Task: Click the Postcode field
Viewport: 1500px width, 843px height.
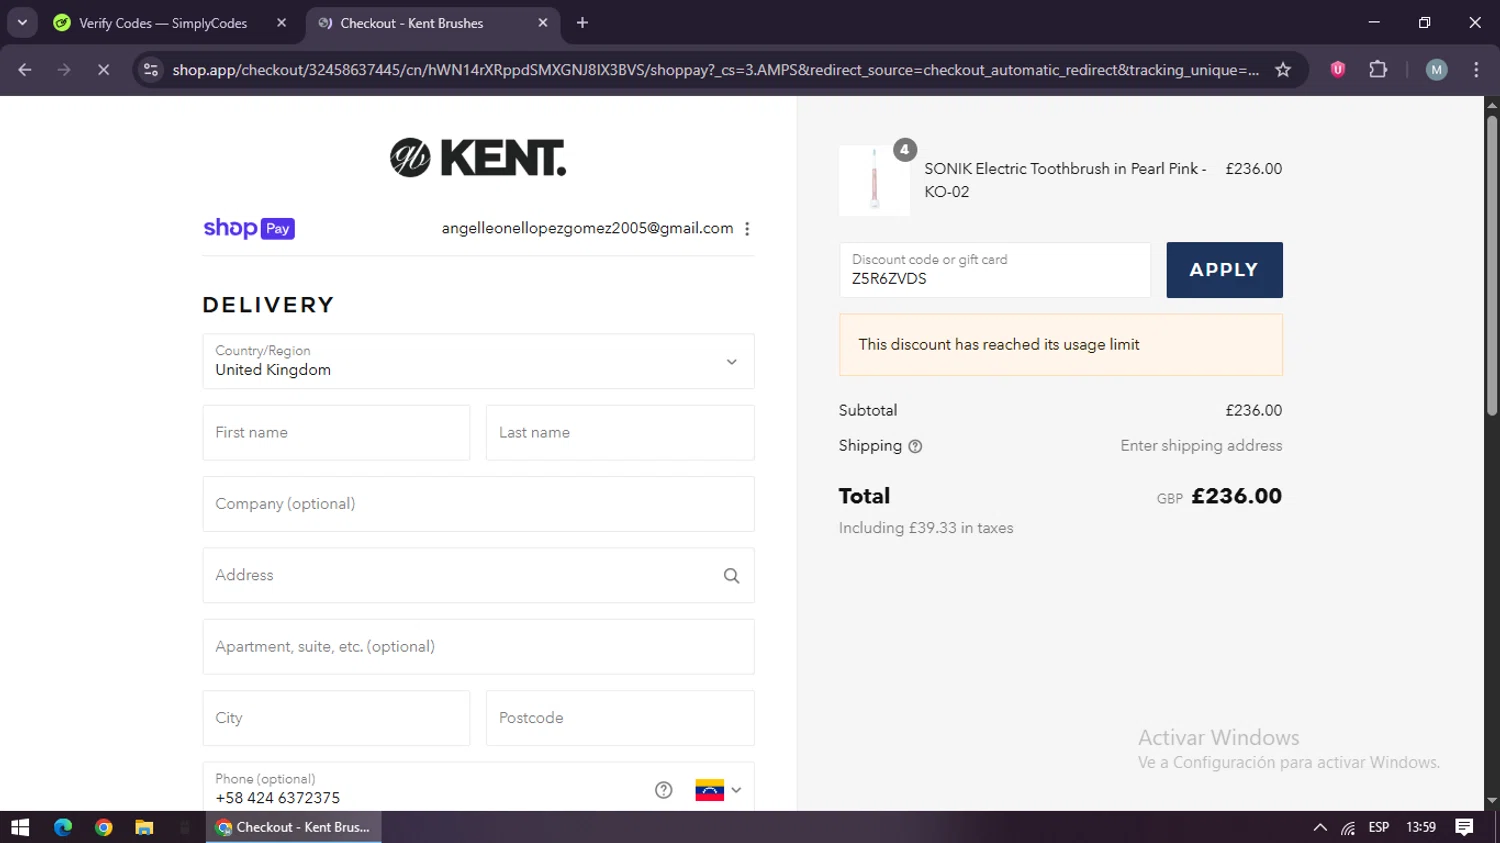Action: tap(620, 718)
